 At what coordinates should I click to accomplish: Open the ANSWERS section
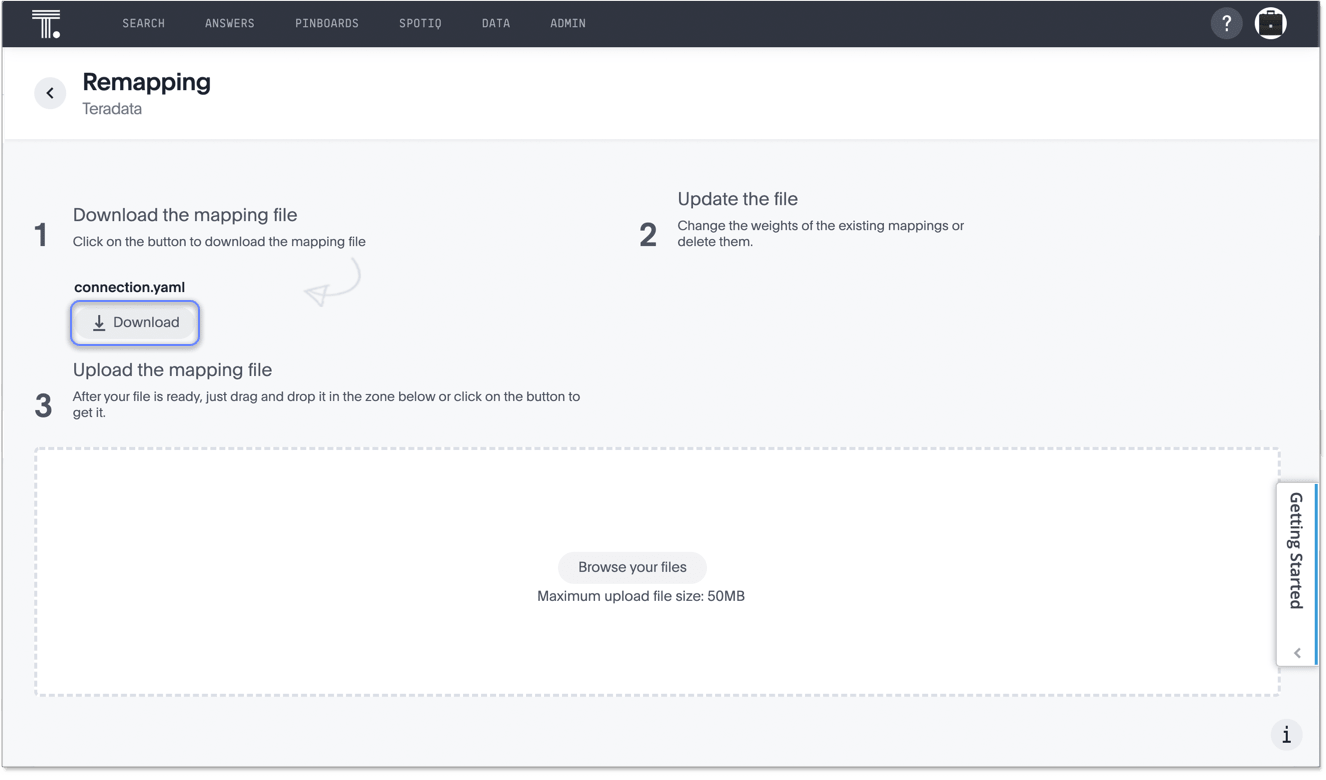pos(229,22)
